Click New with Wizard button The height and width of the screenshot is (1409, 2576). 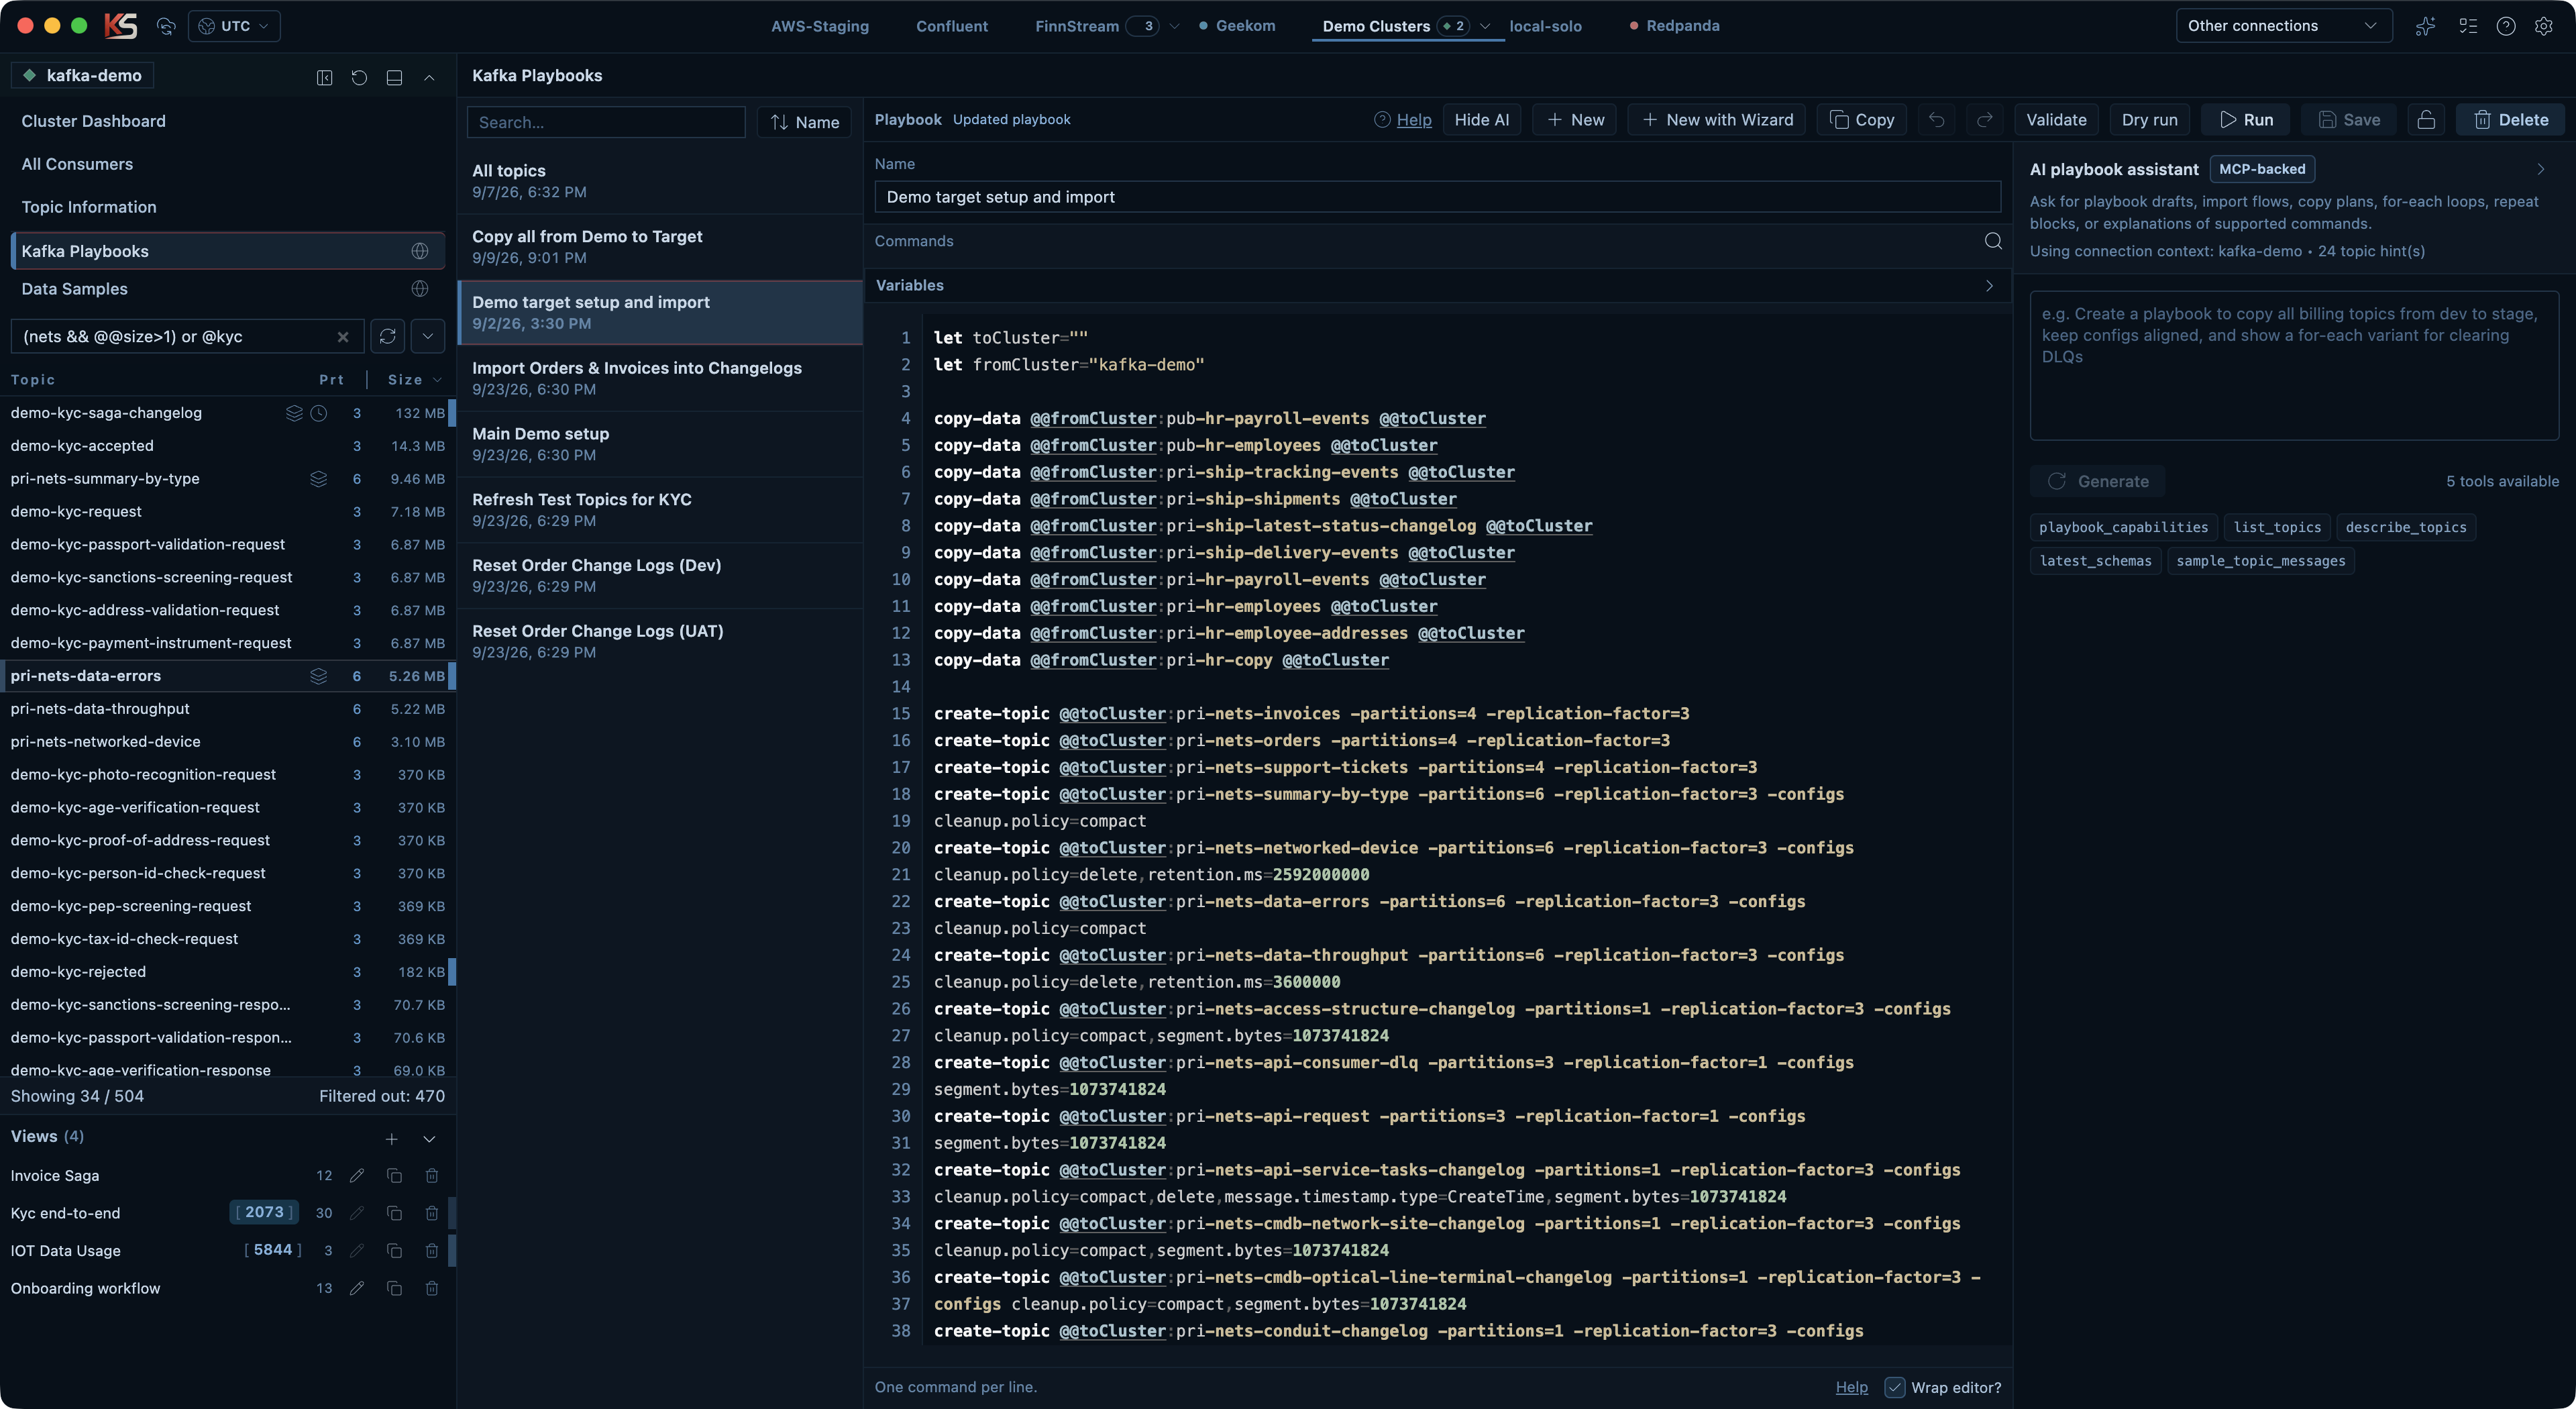(1717, 120)
